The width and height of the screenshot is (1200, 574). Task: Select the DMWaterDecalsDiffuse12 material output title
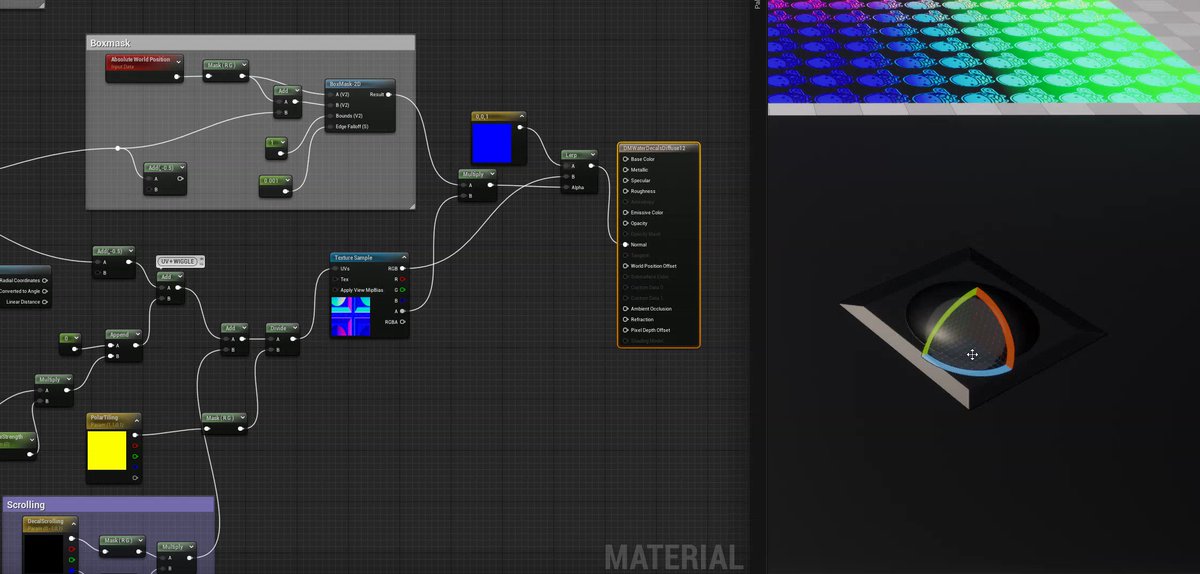pyautogui.click(x=652, y=148)
